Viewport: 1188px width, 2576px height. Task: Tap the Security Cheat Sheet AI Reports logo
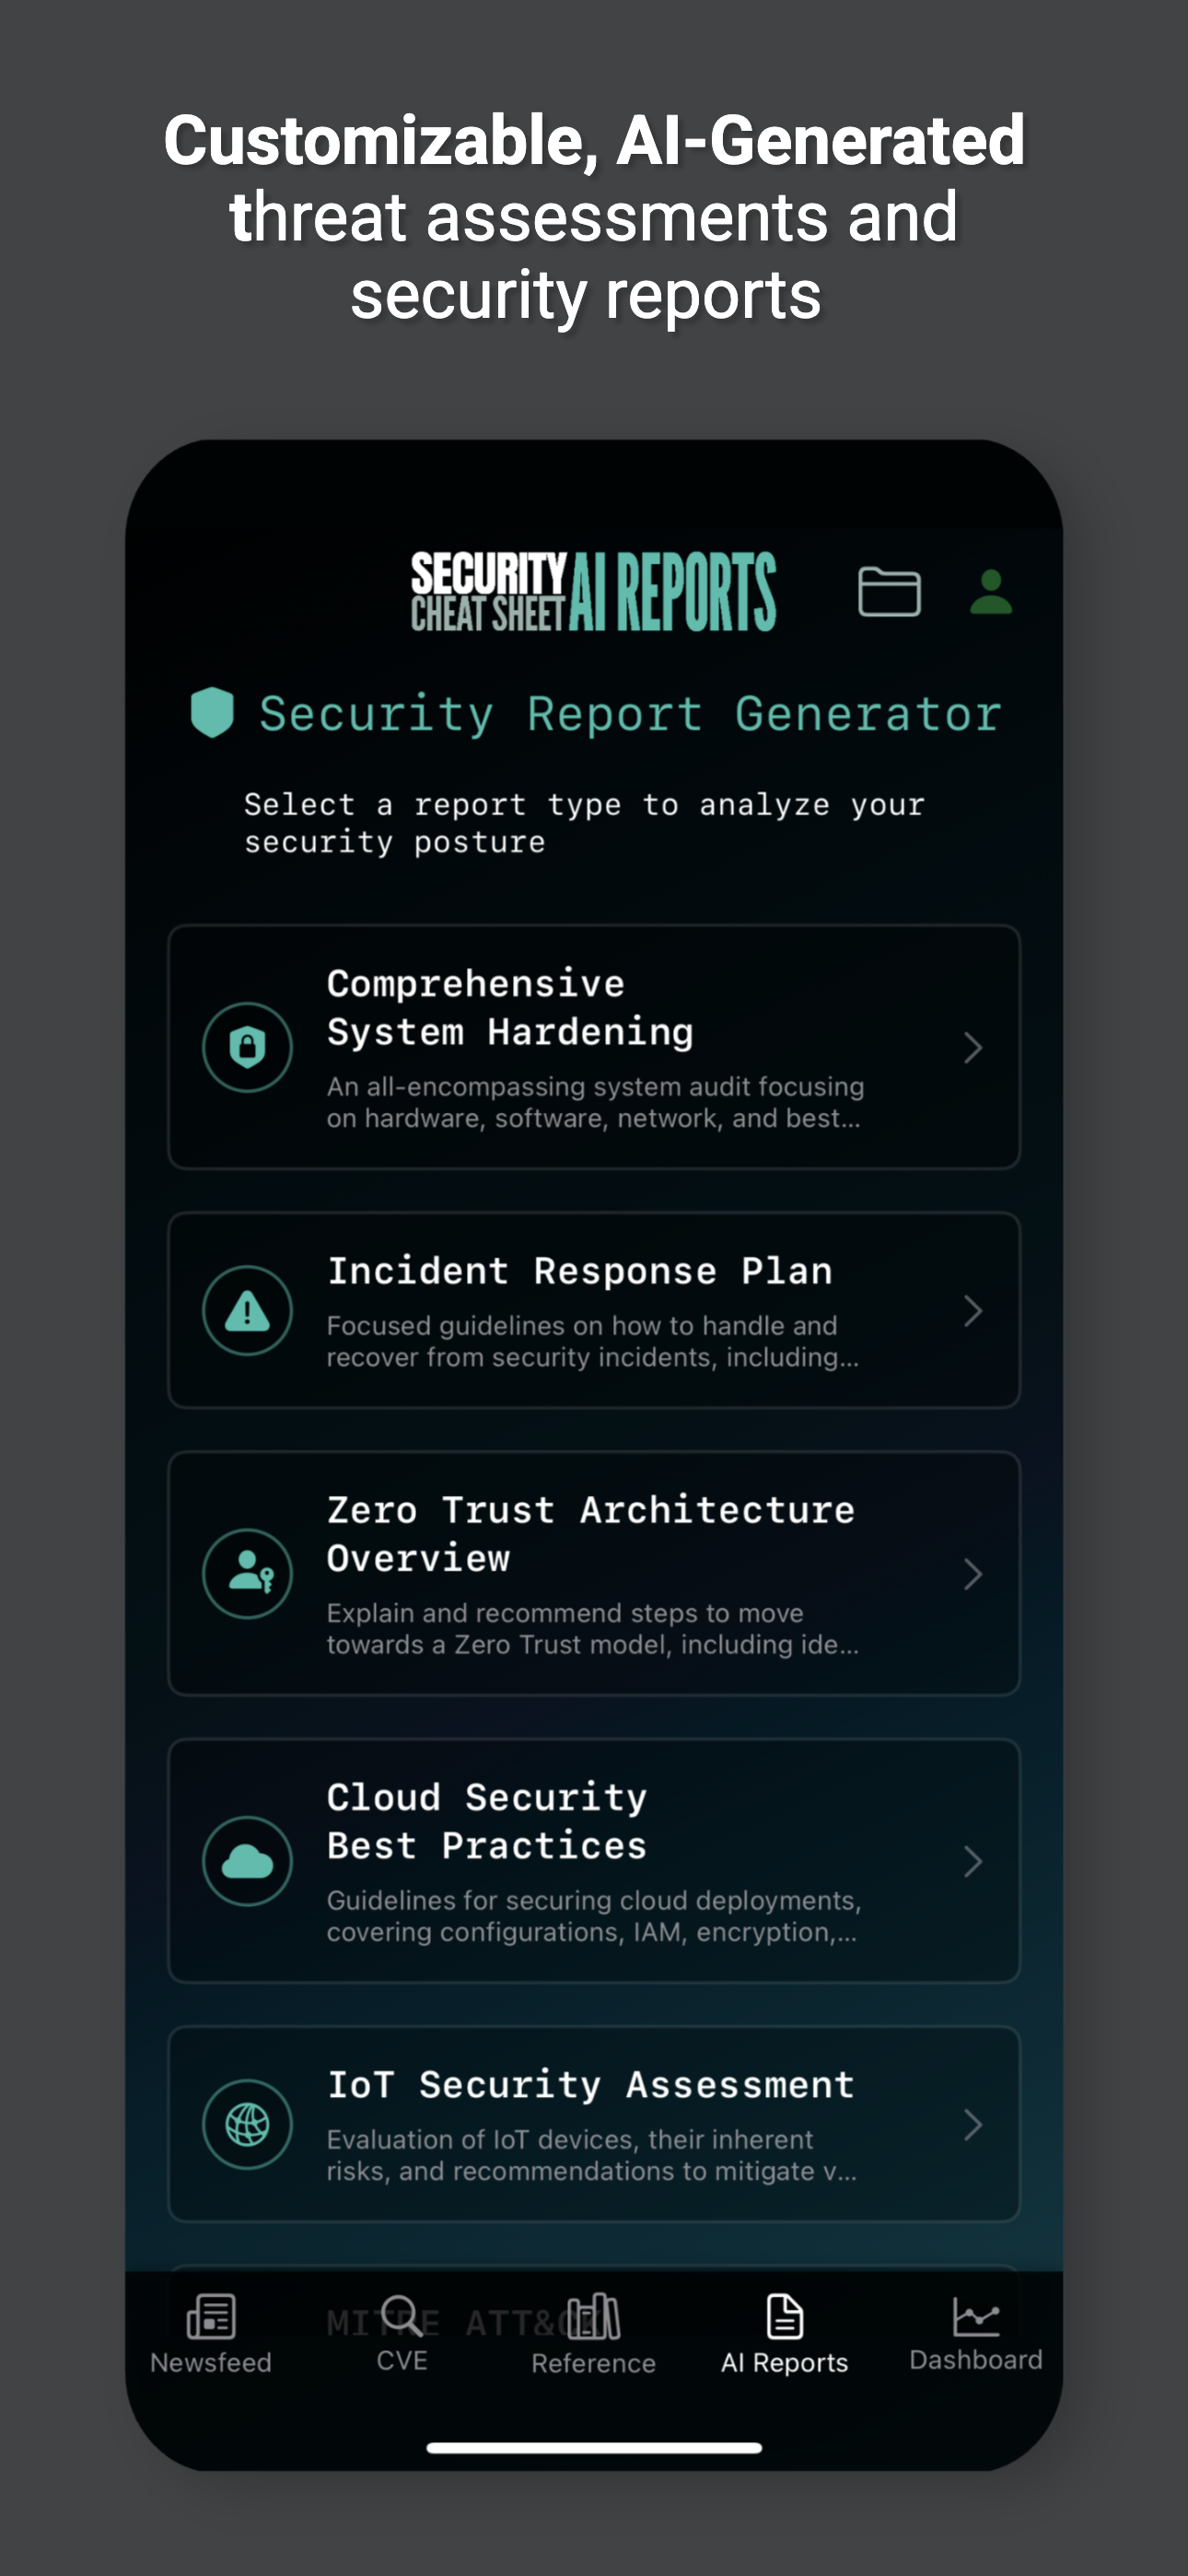coord(593,591)
